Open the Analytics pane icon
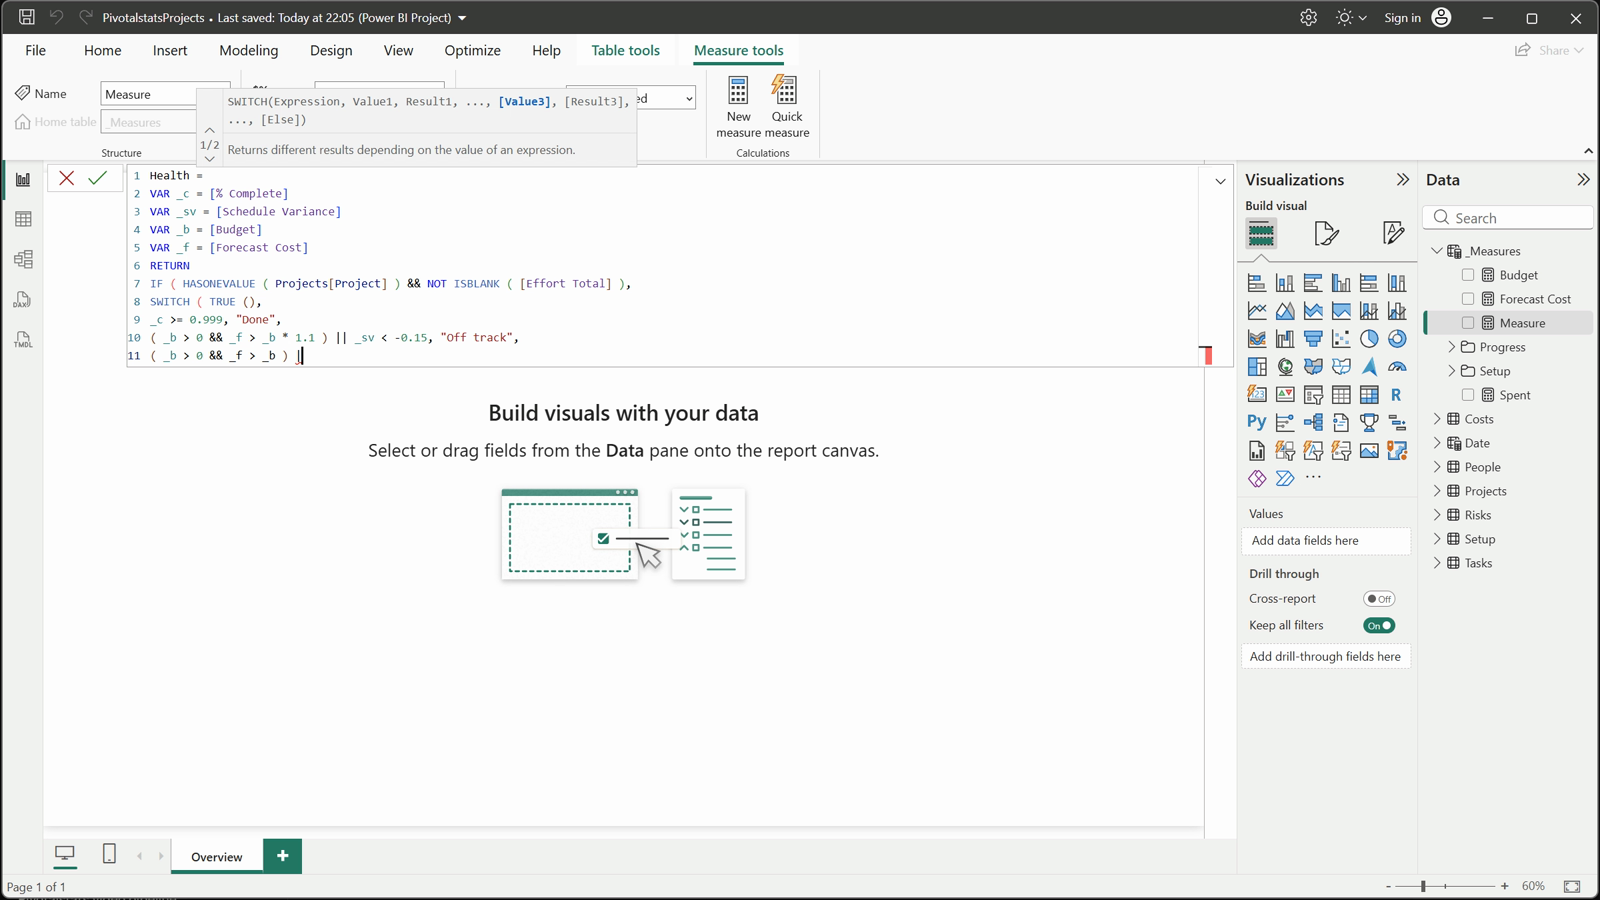 point(1393,234)
